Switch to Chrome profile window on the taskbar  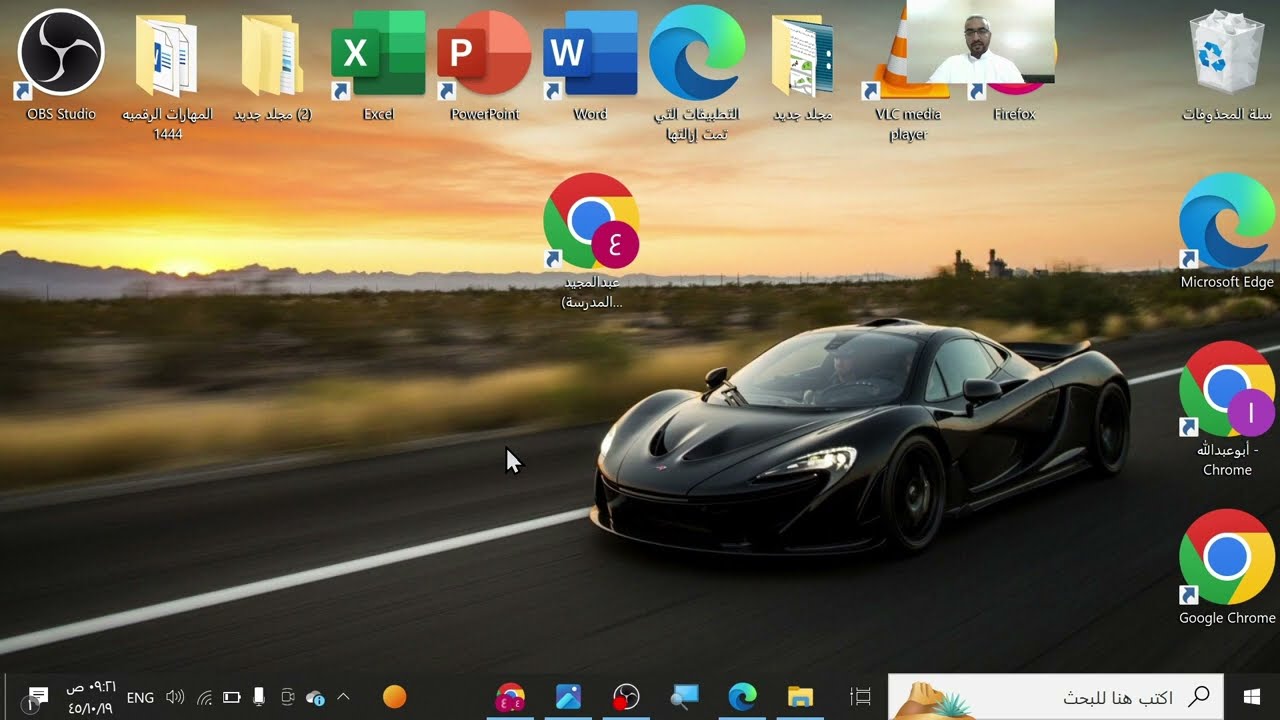coord(511,697)
